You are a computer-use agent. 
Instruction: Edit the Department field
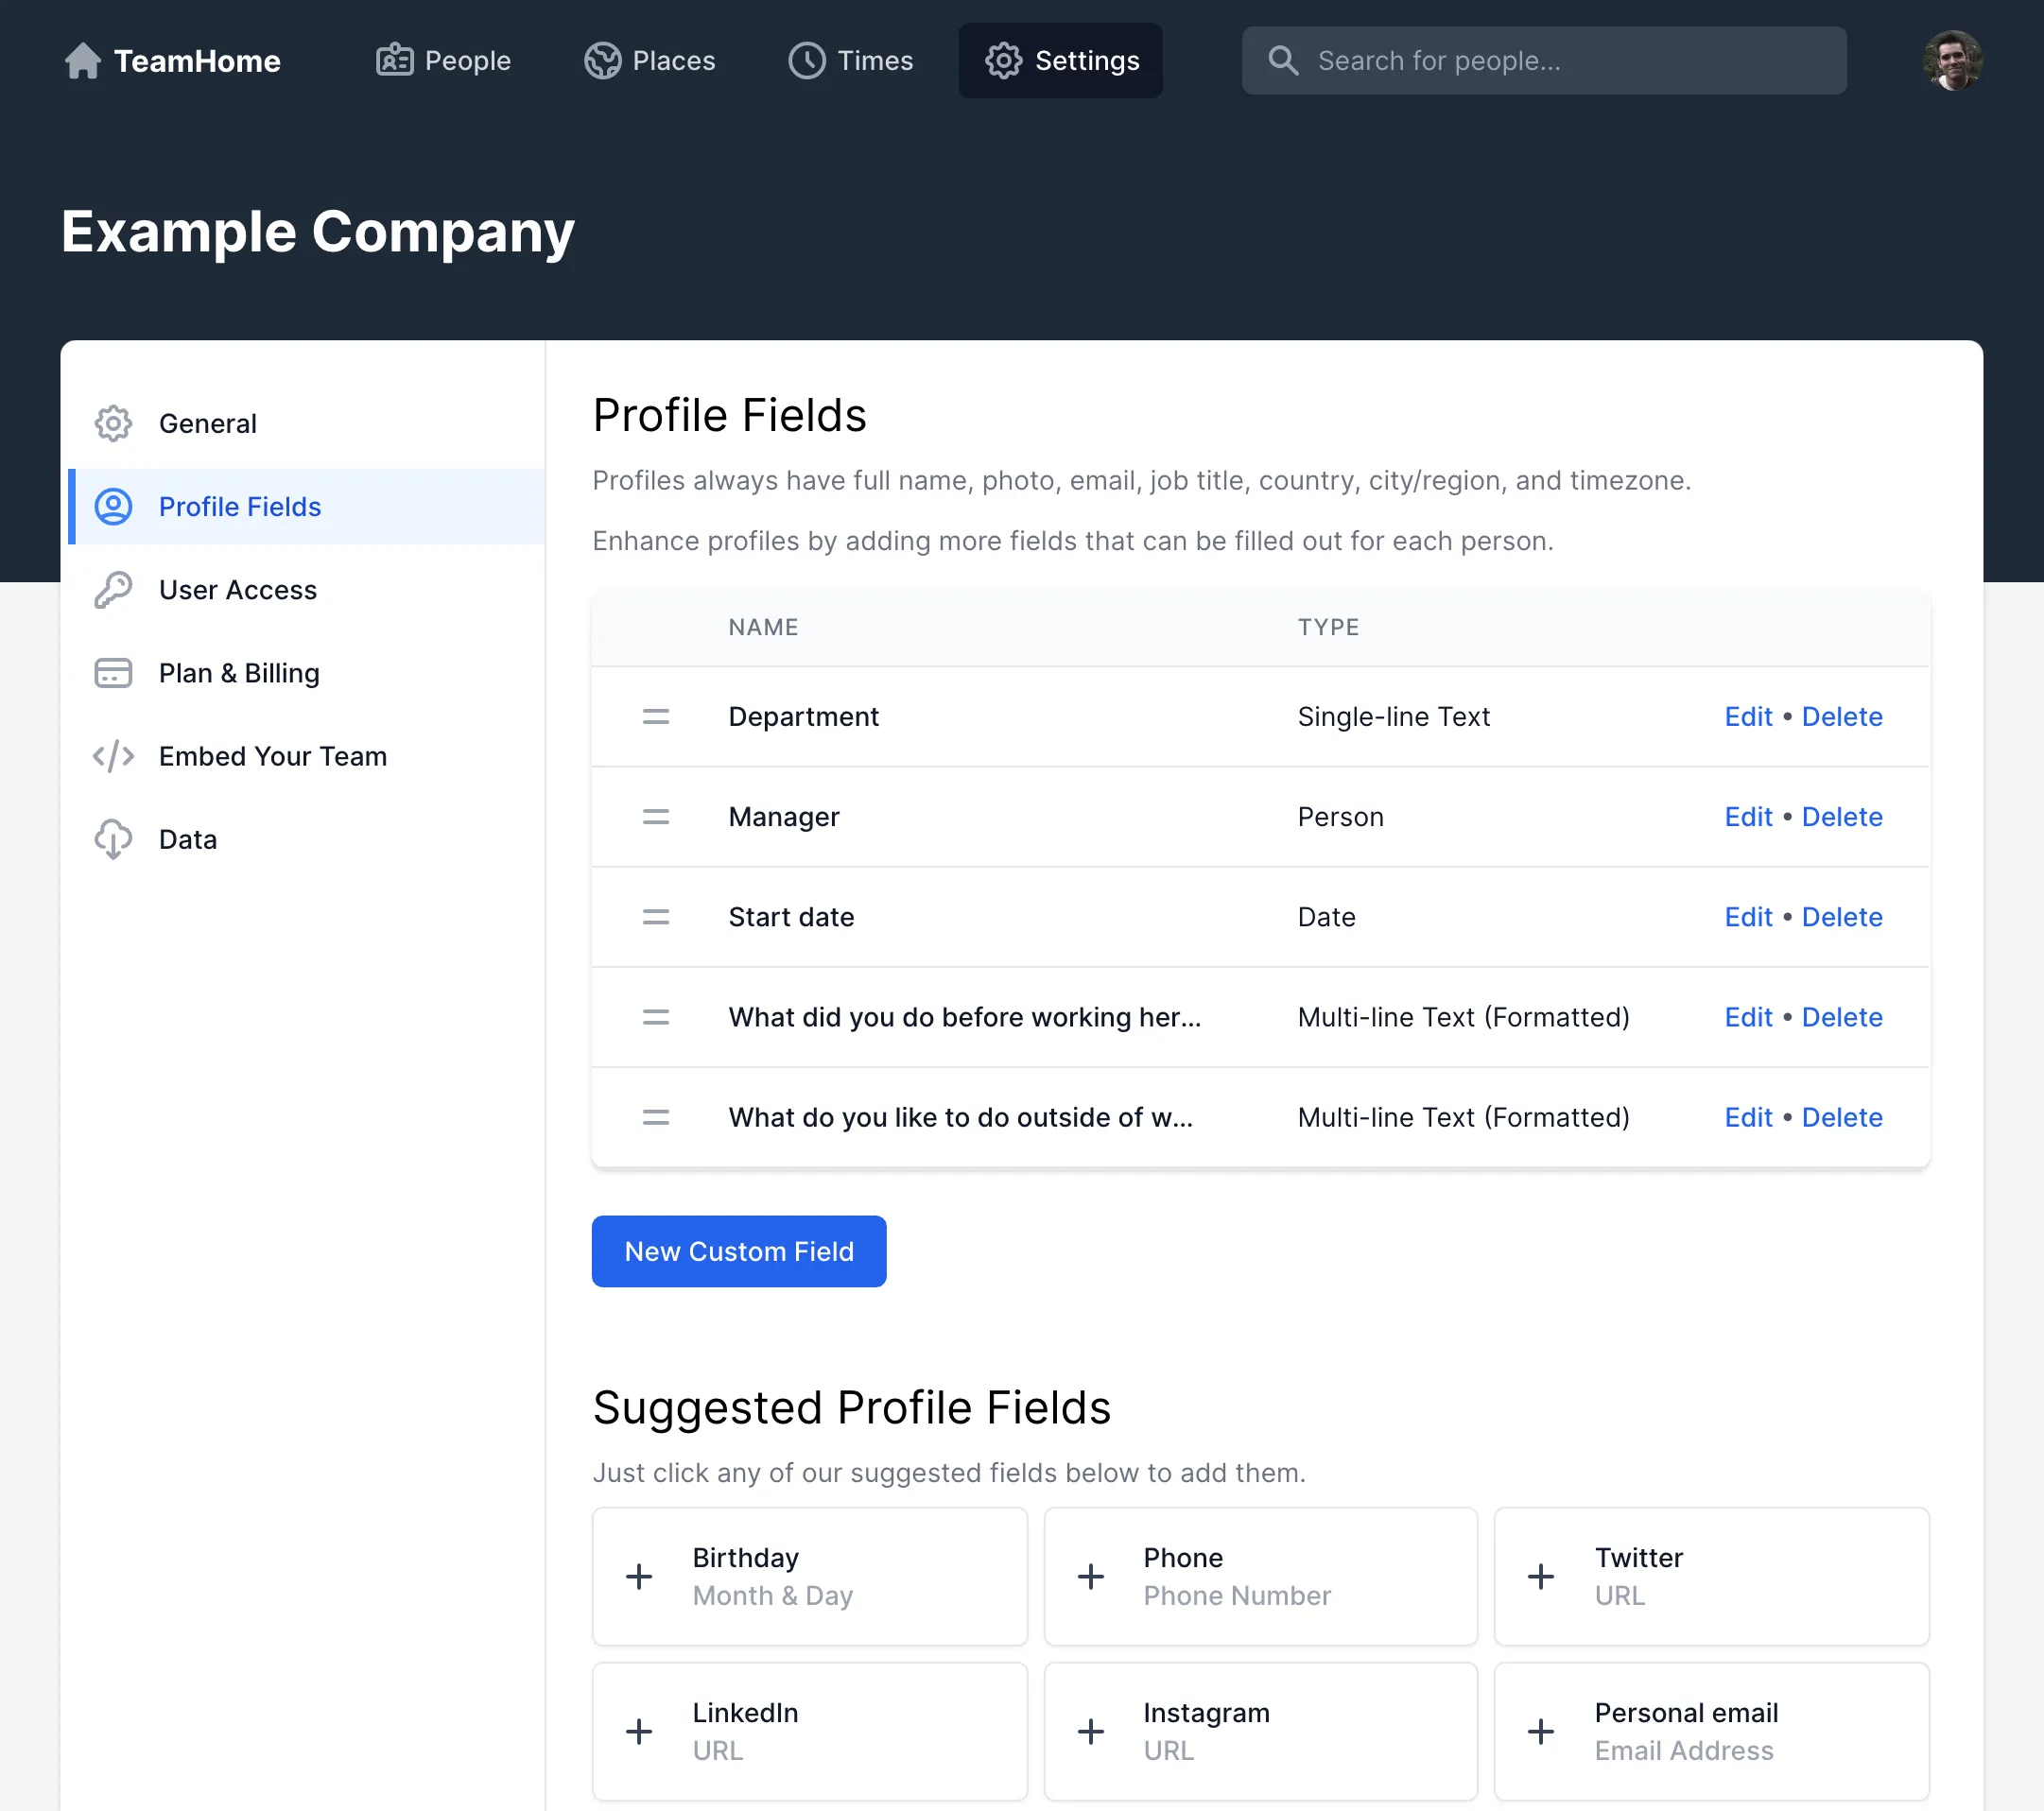(x=1748, y=717)
